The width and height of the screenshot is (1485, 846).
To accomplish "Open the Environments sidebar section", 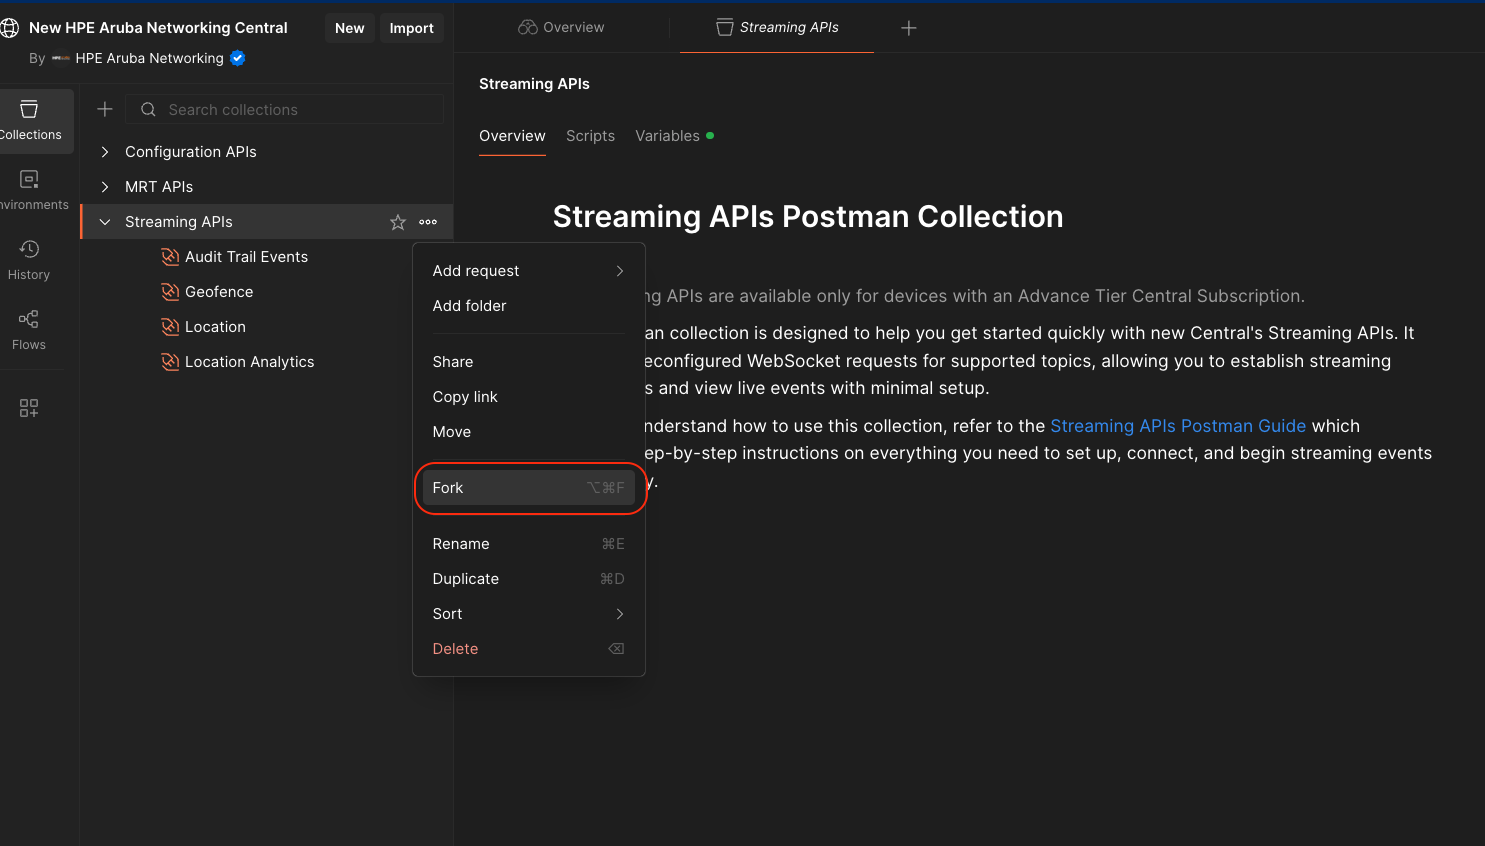I will tap(32, 190).
